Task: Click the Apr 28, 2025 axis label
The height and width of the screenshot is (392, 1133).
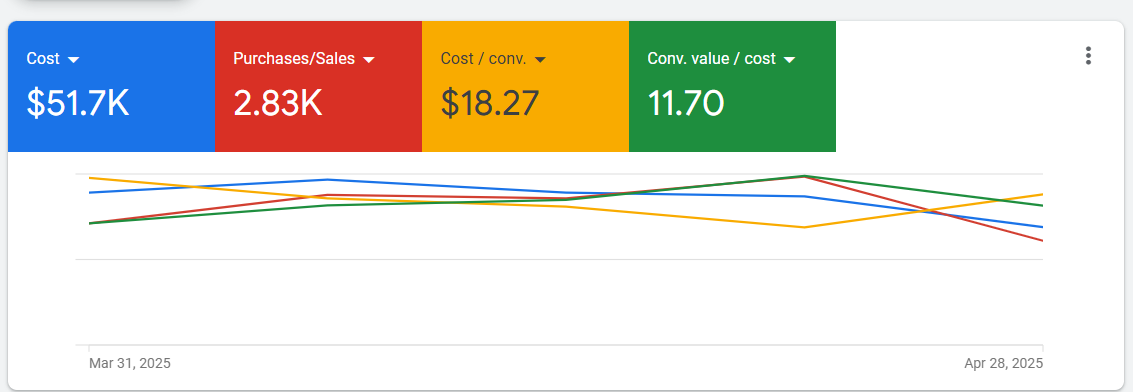Action: point(1004,363)
